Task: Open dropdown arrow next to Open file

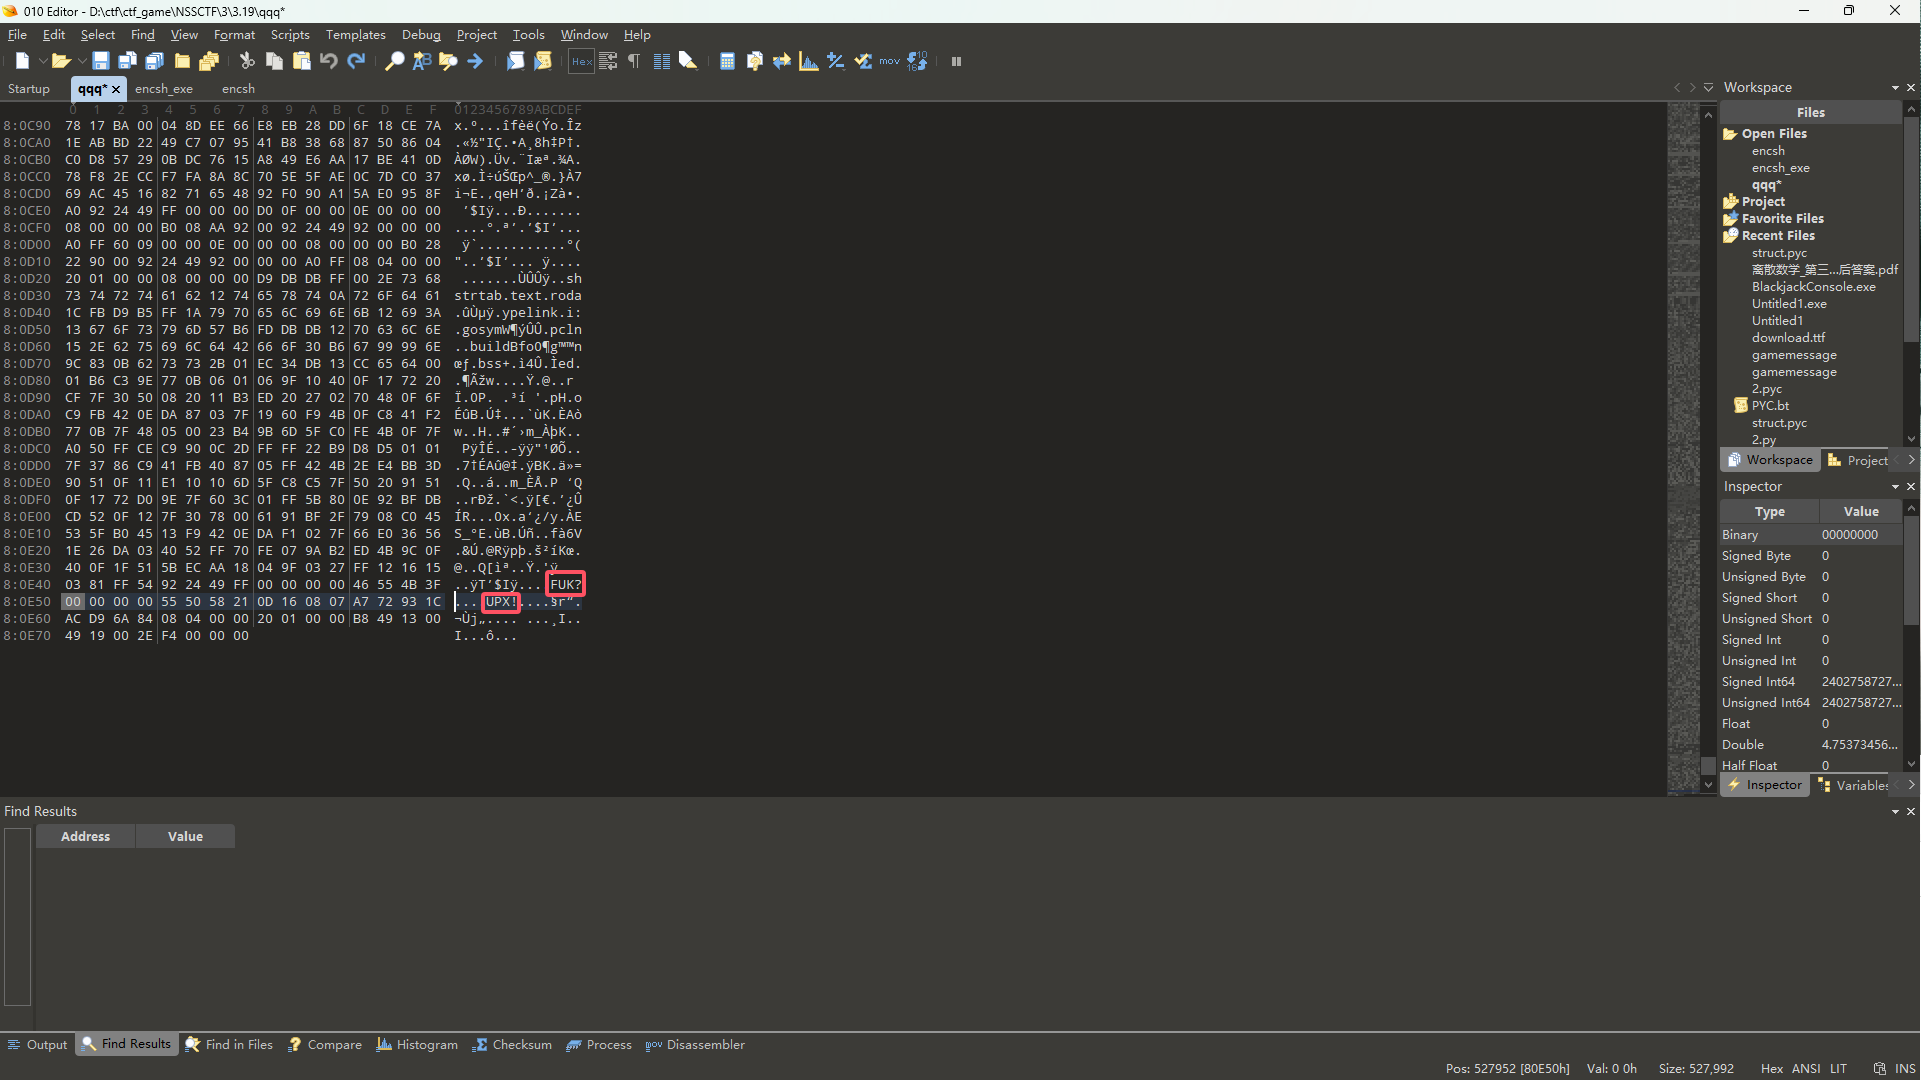Action: [82, 61]
